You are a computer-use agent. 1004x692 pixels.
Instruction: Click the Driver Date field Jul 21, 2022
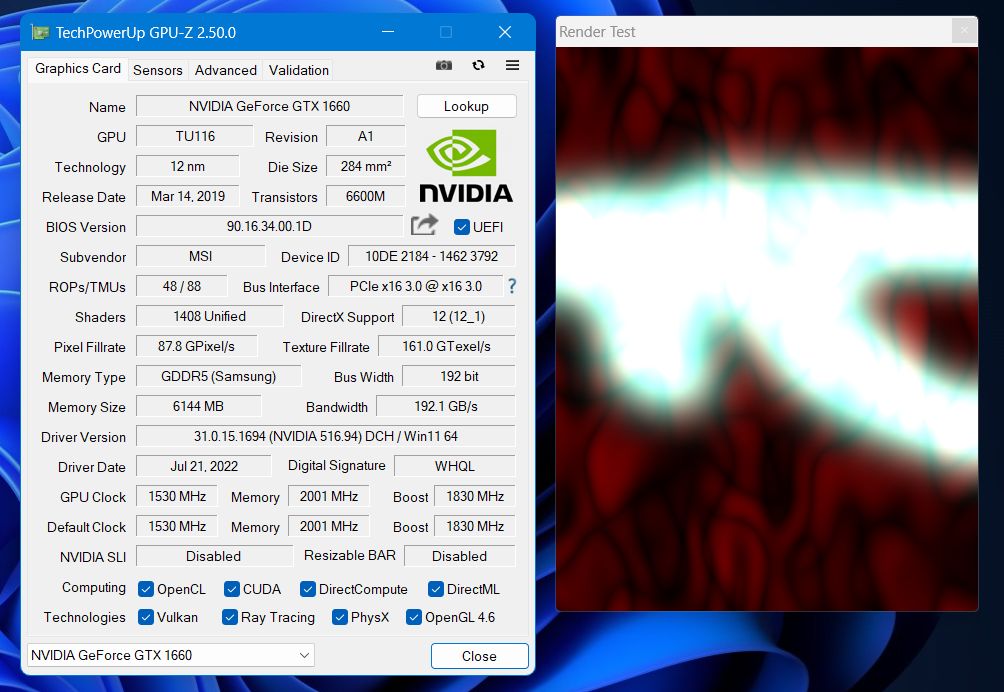[x=204, y=466]
